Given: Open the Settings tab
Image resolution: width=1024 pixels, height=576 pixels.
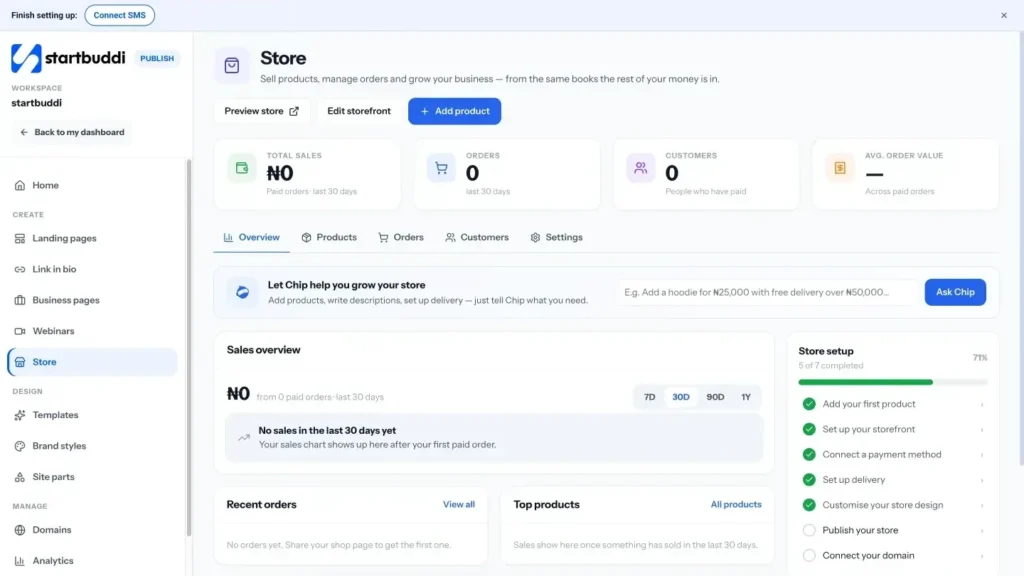Looking at the screenshot, I should tap(556, 238).
